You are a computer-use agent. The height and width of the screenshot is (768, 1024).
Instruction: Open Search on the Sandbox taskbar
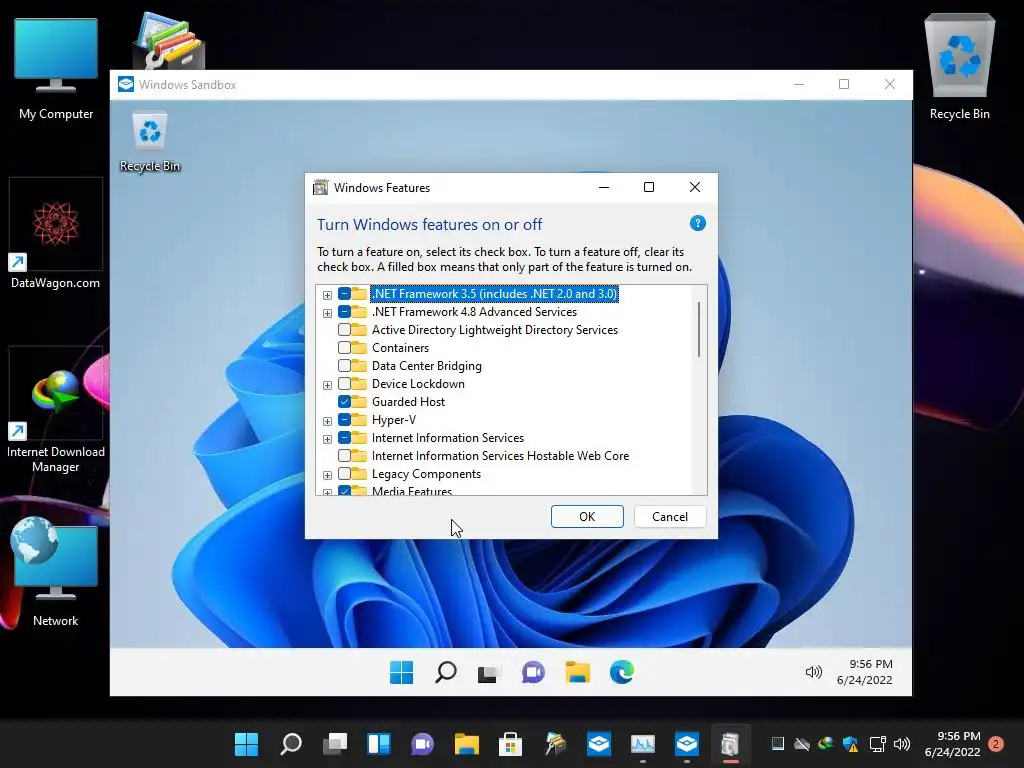coord(445,672)
